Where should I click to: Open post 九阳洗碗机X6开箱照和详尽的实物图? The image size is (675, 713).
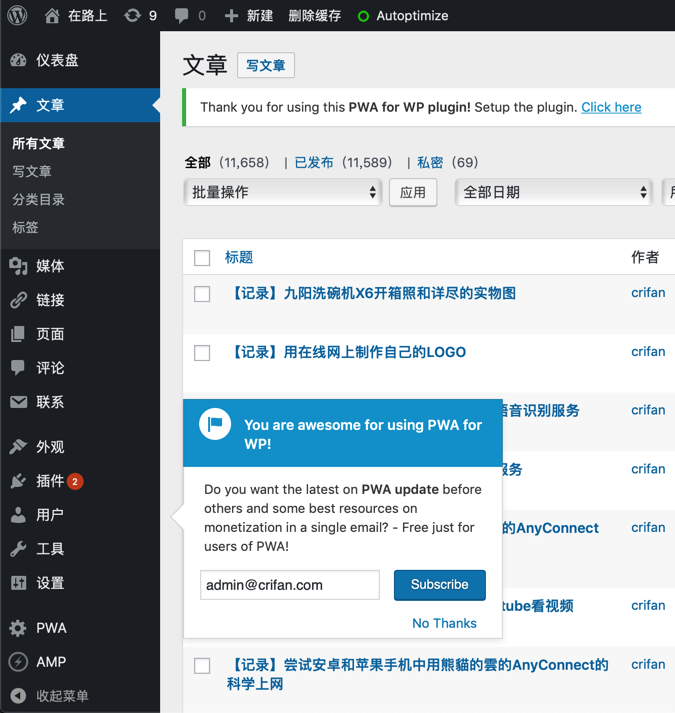372,293
